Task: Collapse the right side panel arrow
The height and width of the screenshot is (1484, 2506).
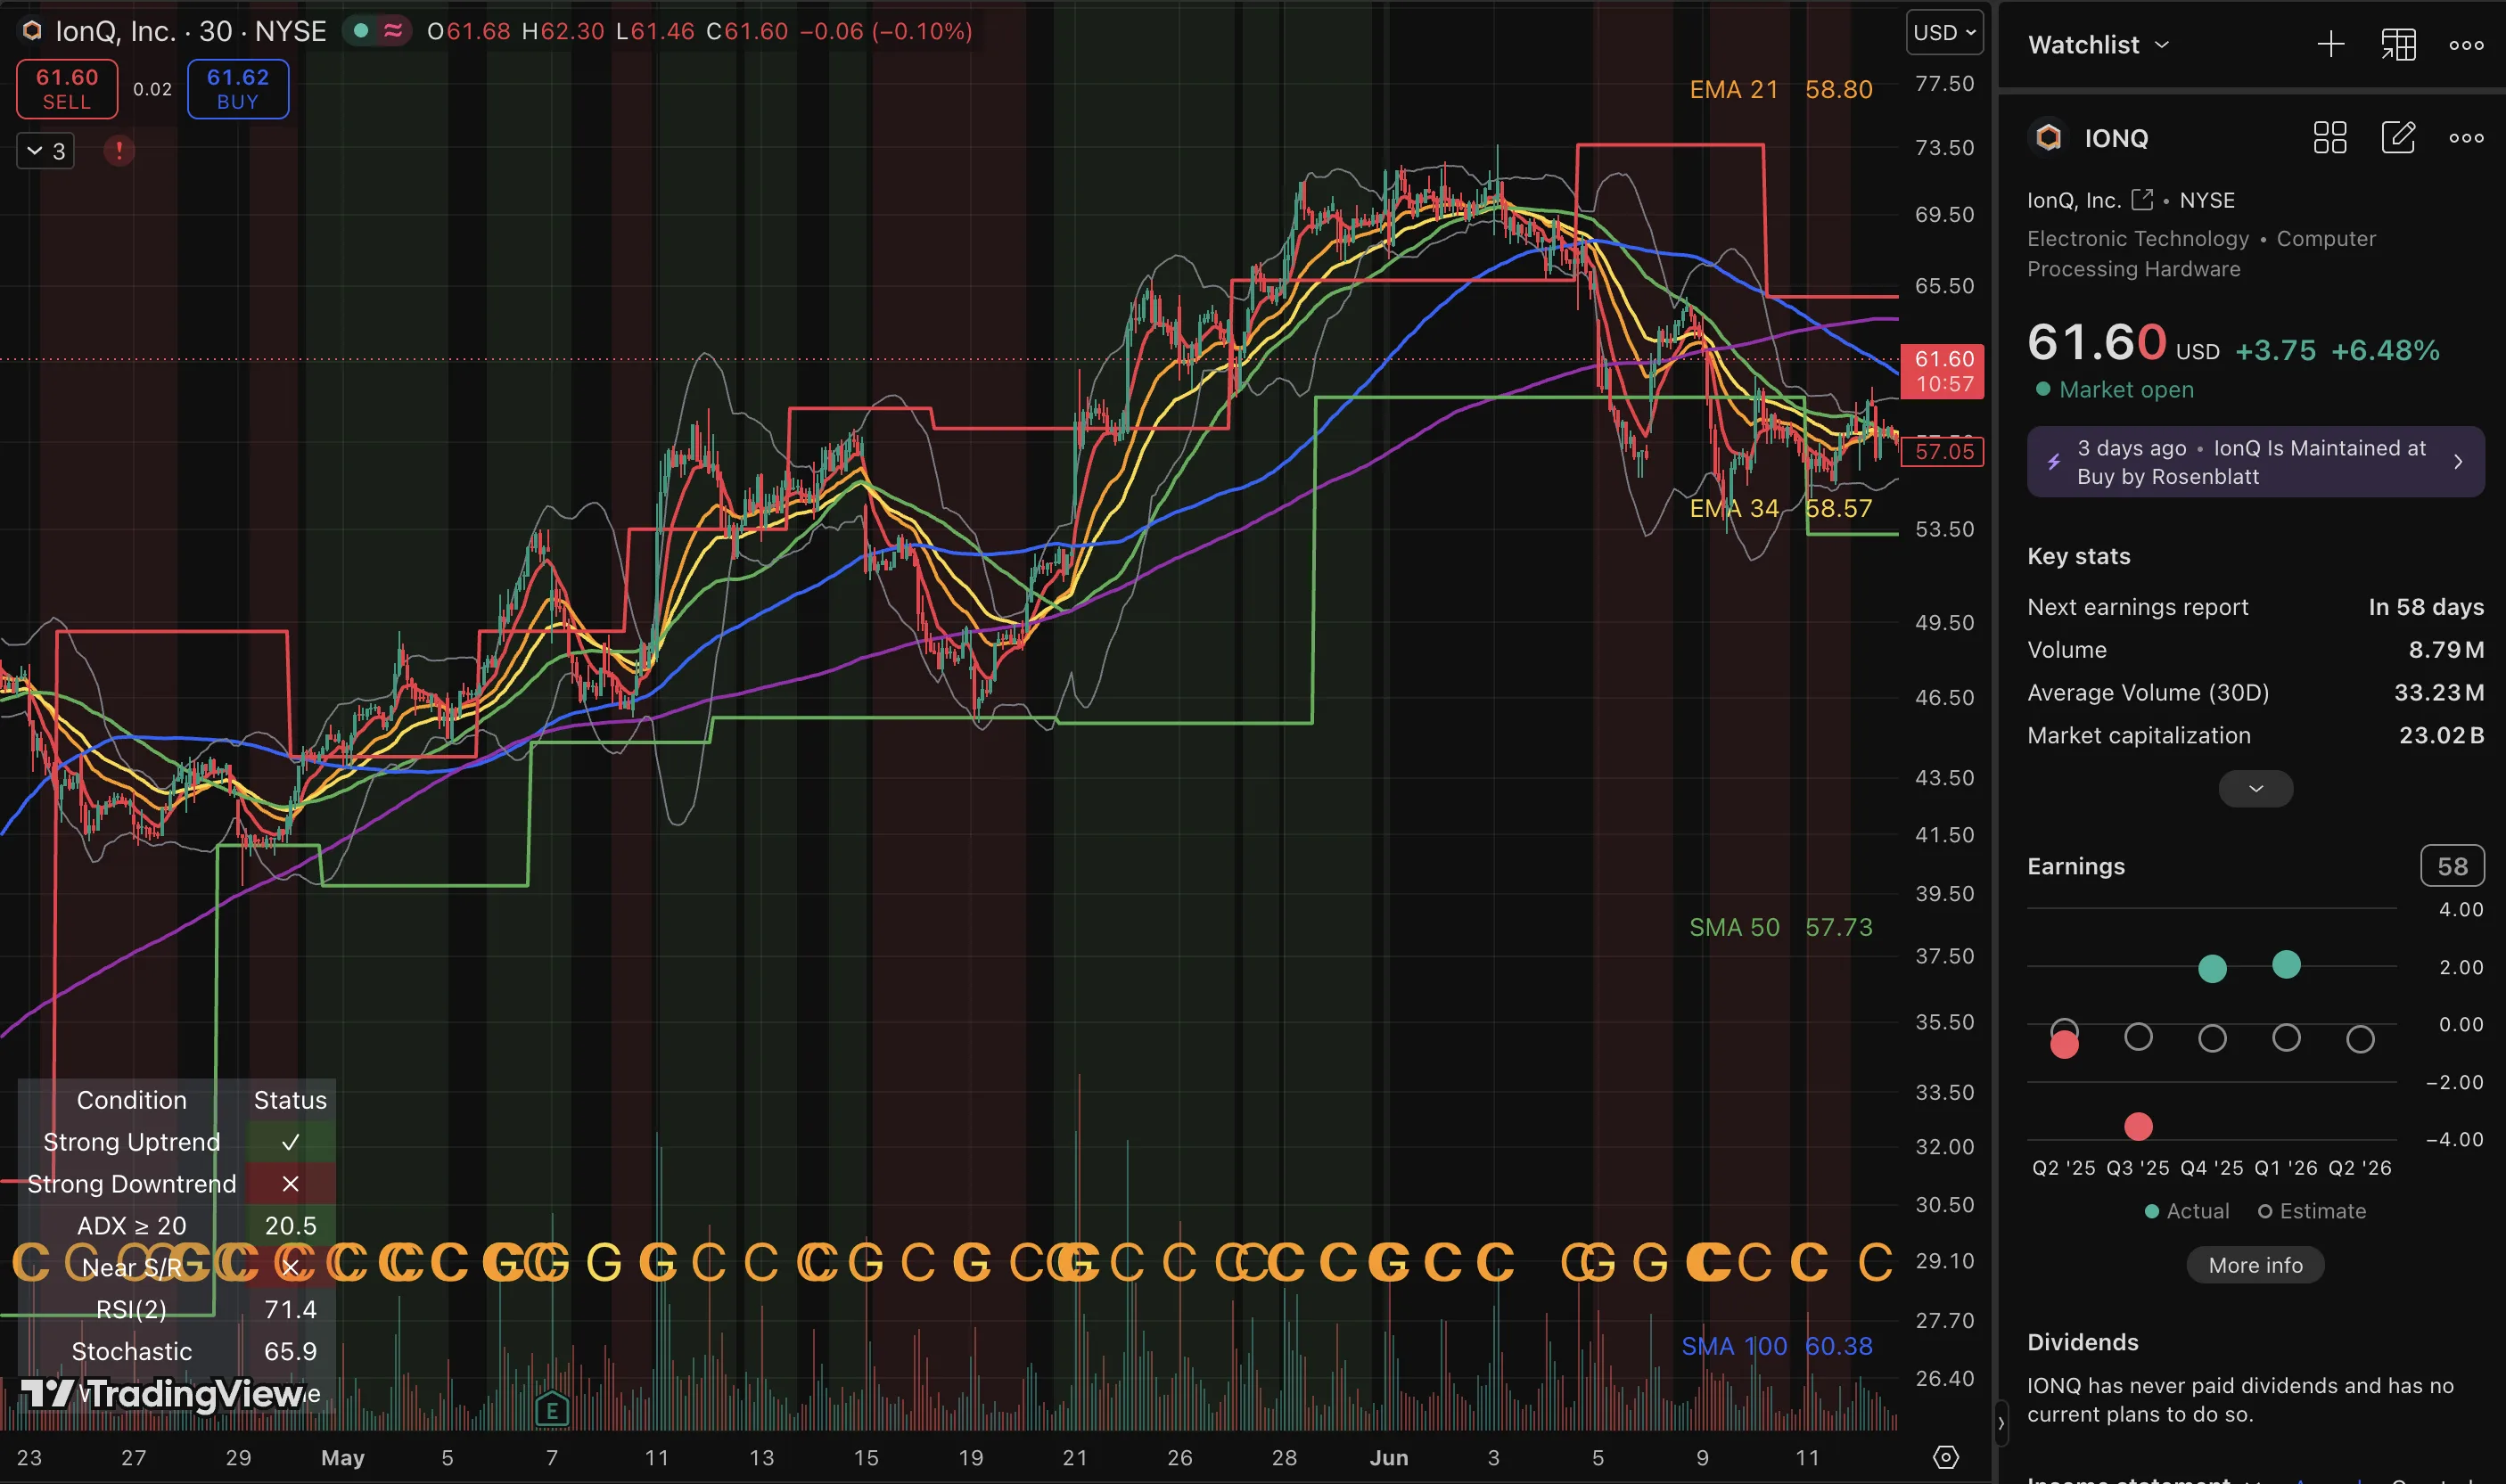Action: pos(2000,1423)
